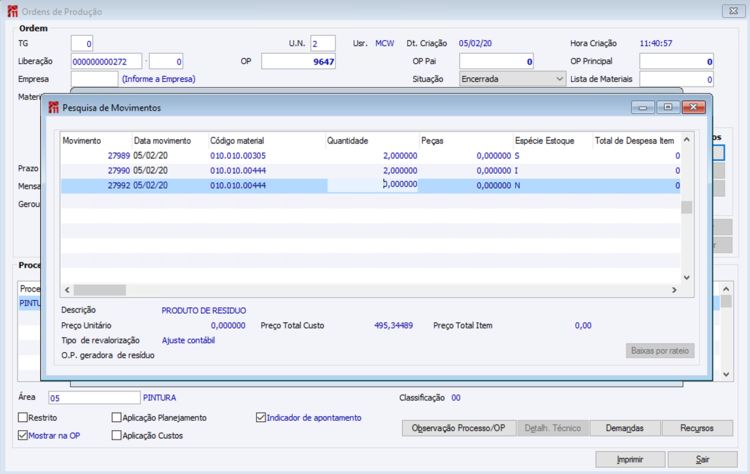This screenshot has height=474, width=750.
Task: Maximize the Pesquisa de Movimentos dialog
Action: coord(666,107)
